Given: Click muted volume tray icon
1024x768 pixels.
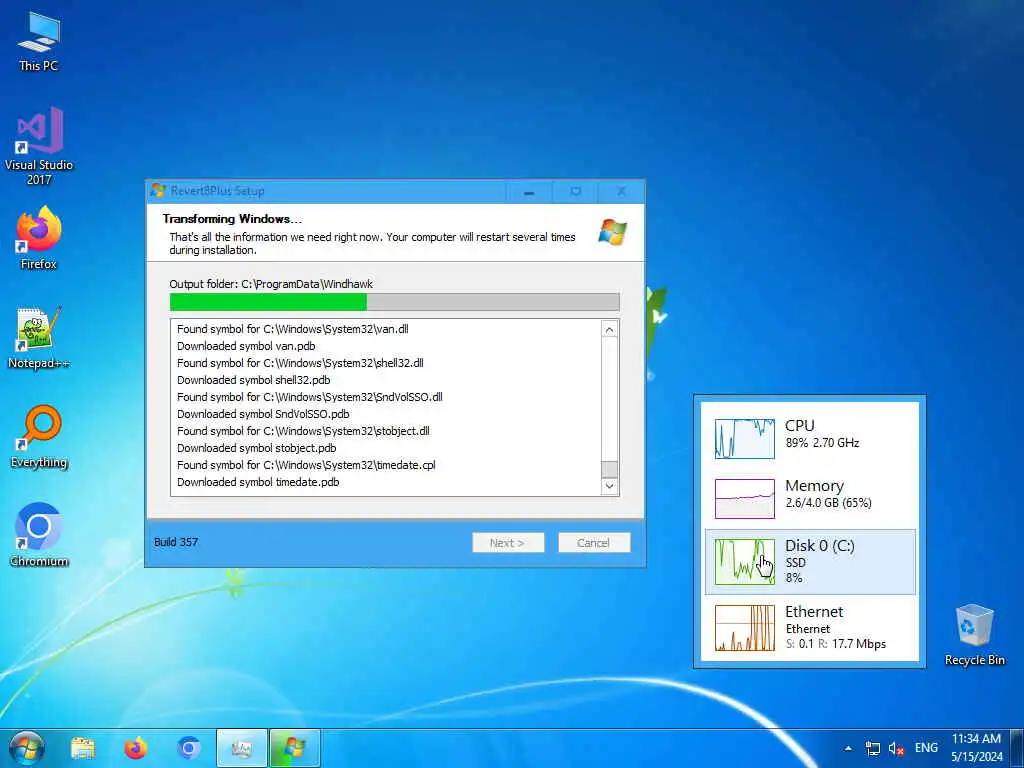Looking at the screenshot, I should [896, 748].
